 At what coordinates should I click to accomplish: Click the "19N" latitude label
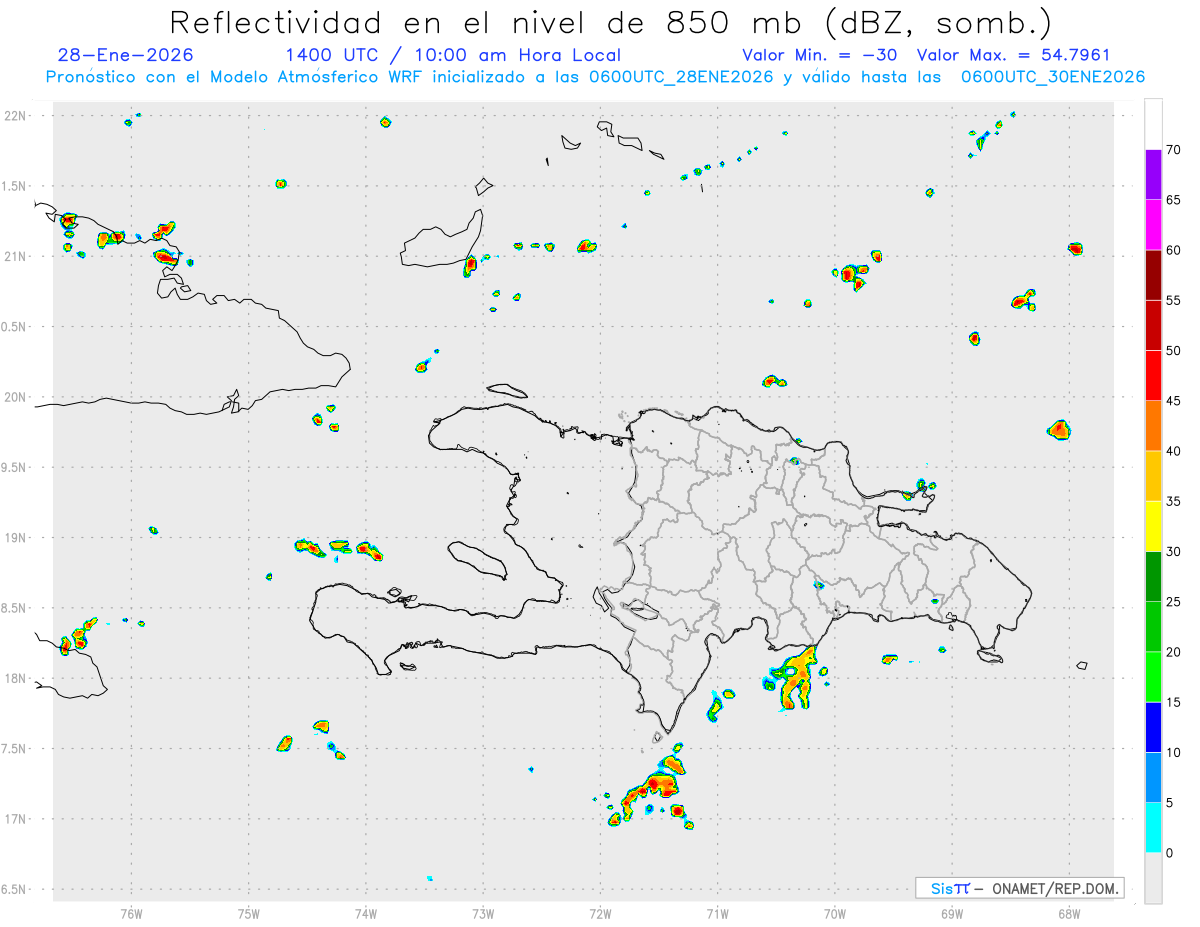[x=16, y=537]
